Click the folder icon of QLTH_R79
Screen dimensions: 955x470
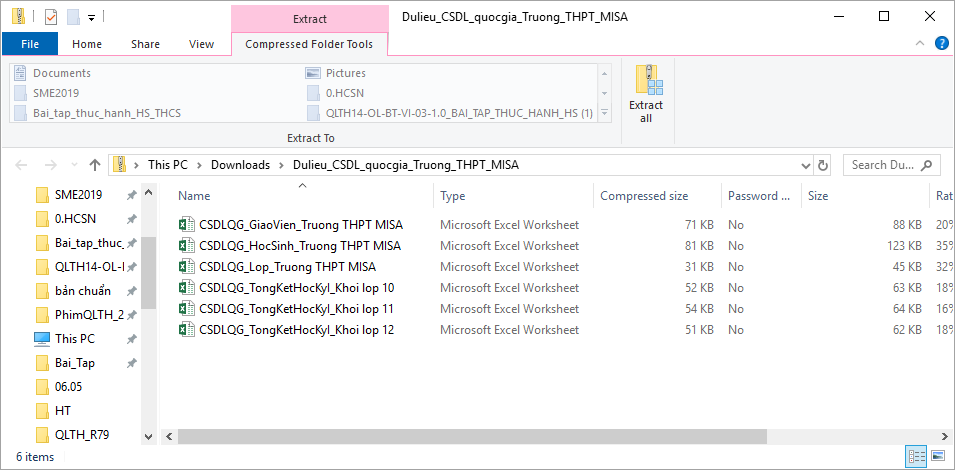click(x=42, y=435)
